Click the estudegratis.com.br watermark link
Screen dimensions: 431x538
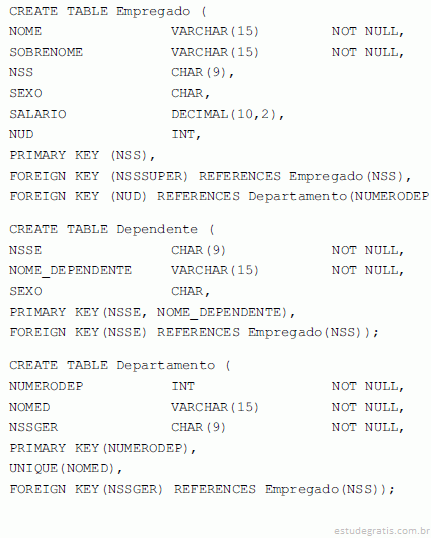point(382,531)
